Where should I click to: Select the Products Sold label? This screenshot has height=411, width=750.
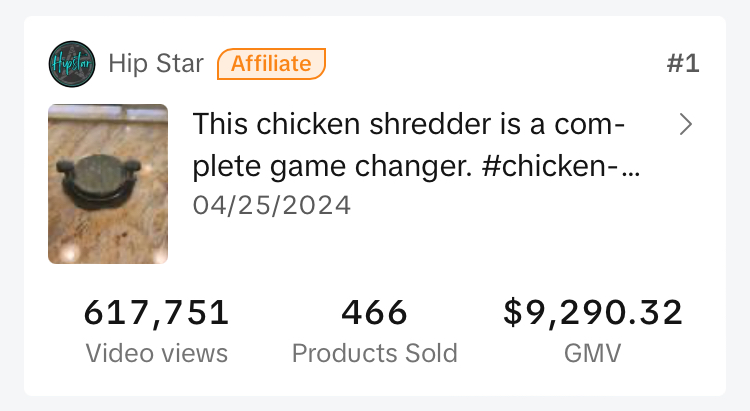pyautogui.click(x=375, y=353)
